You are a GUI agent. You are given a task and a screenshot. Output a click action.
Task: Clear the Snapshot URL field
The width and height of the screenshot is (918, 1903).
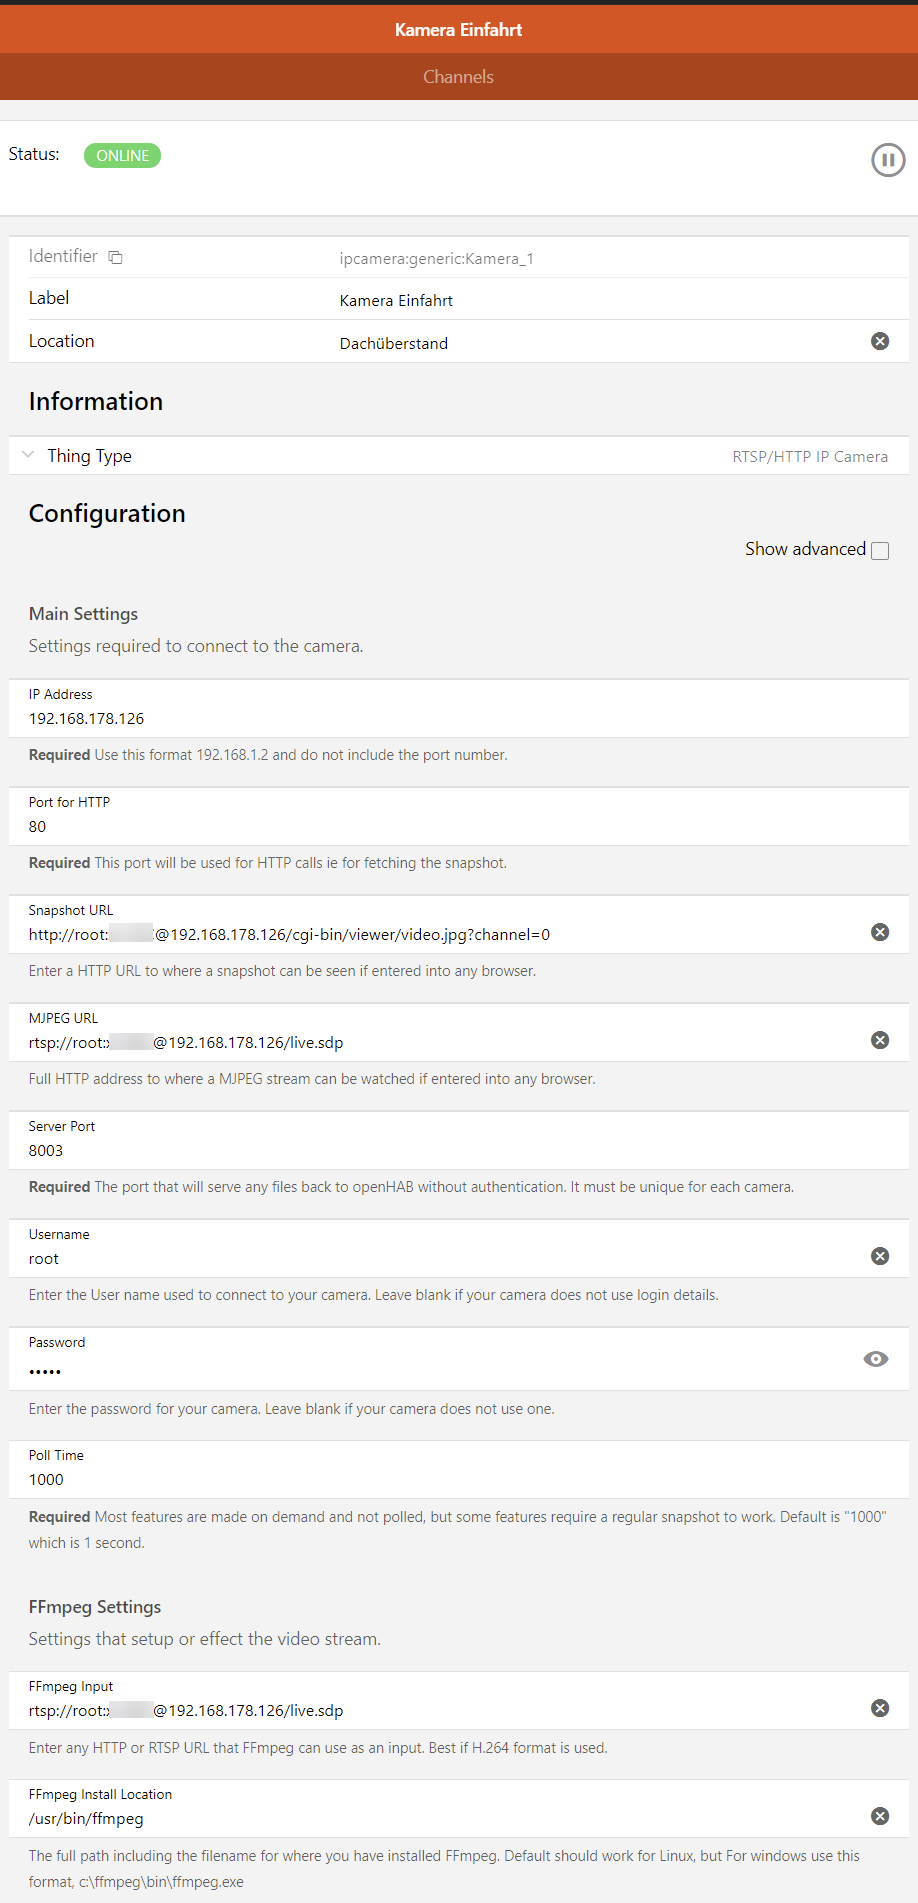point(879,933)
